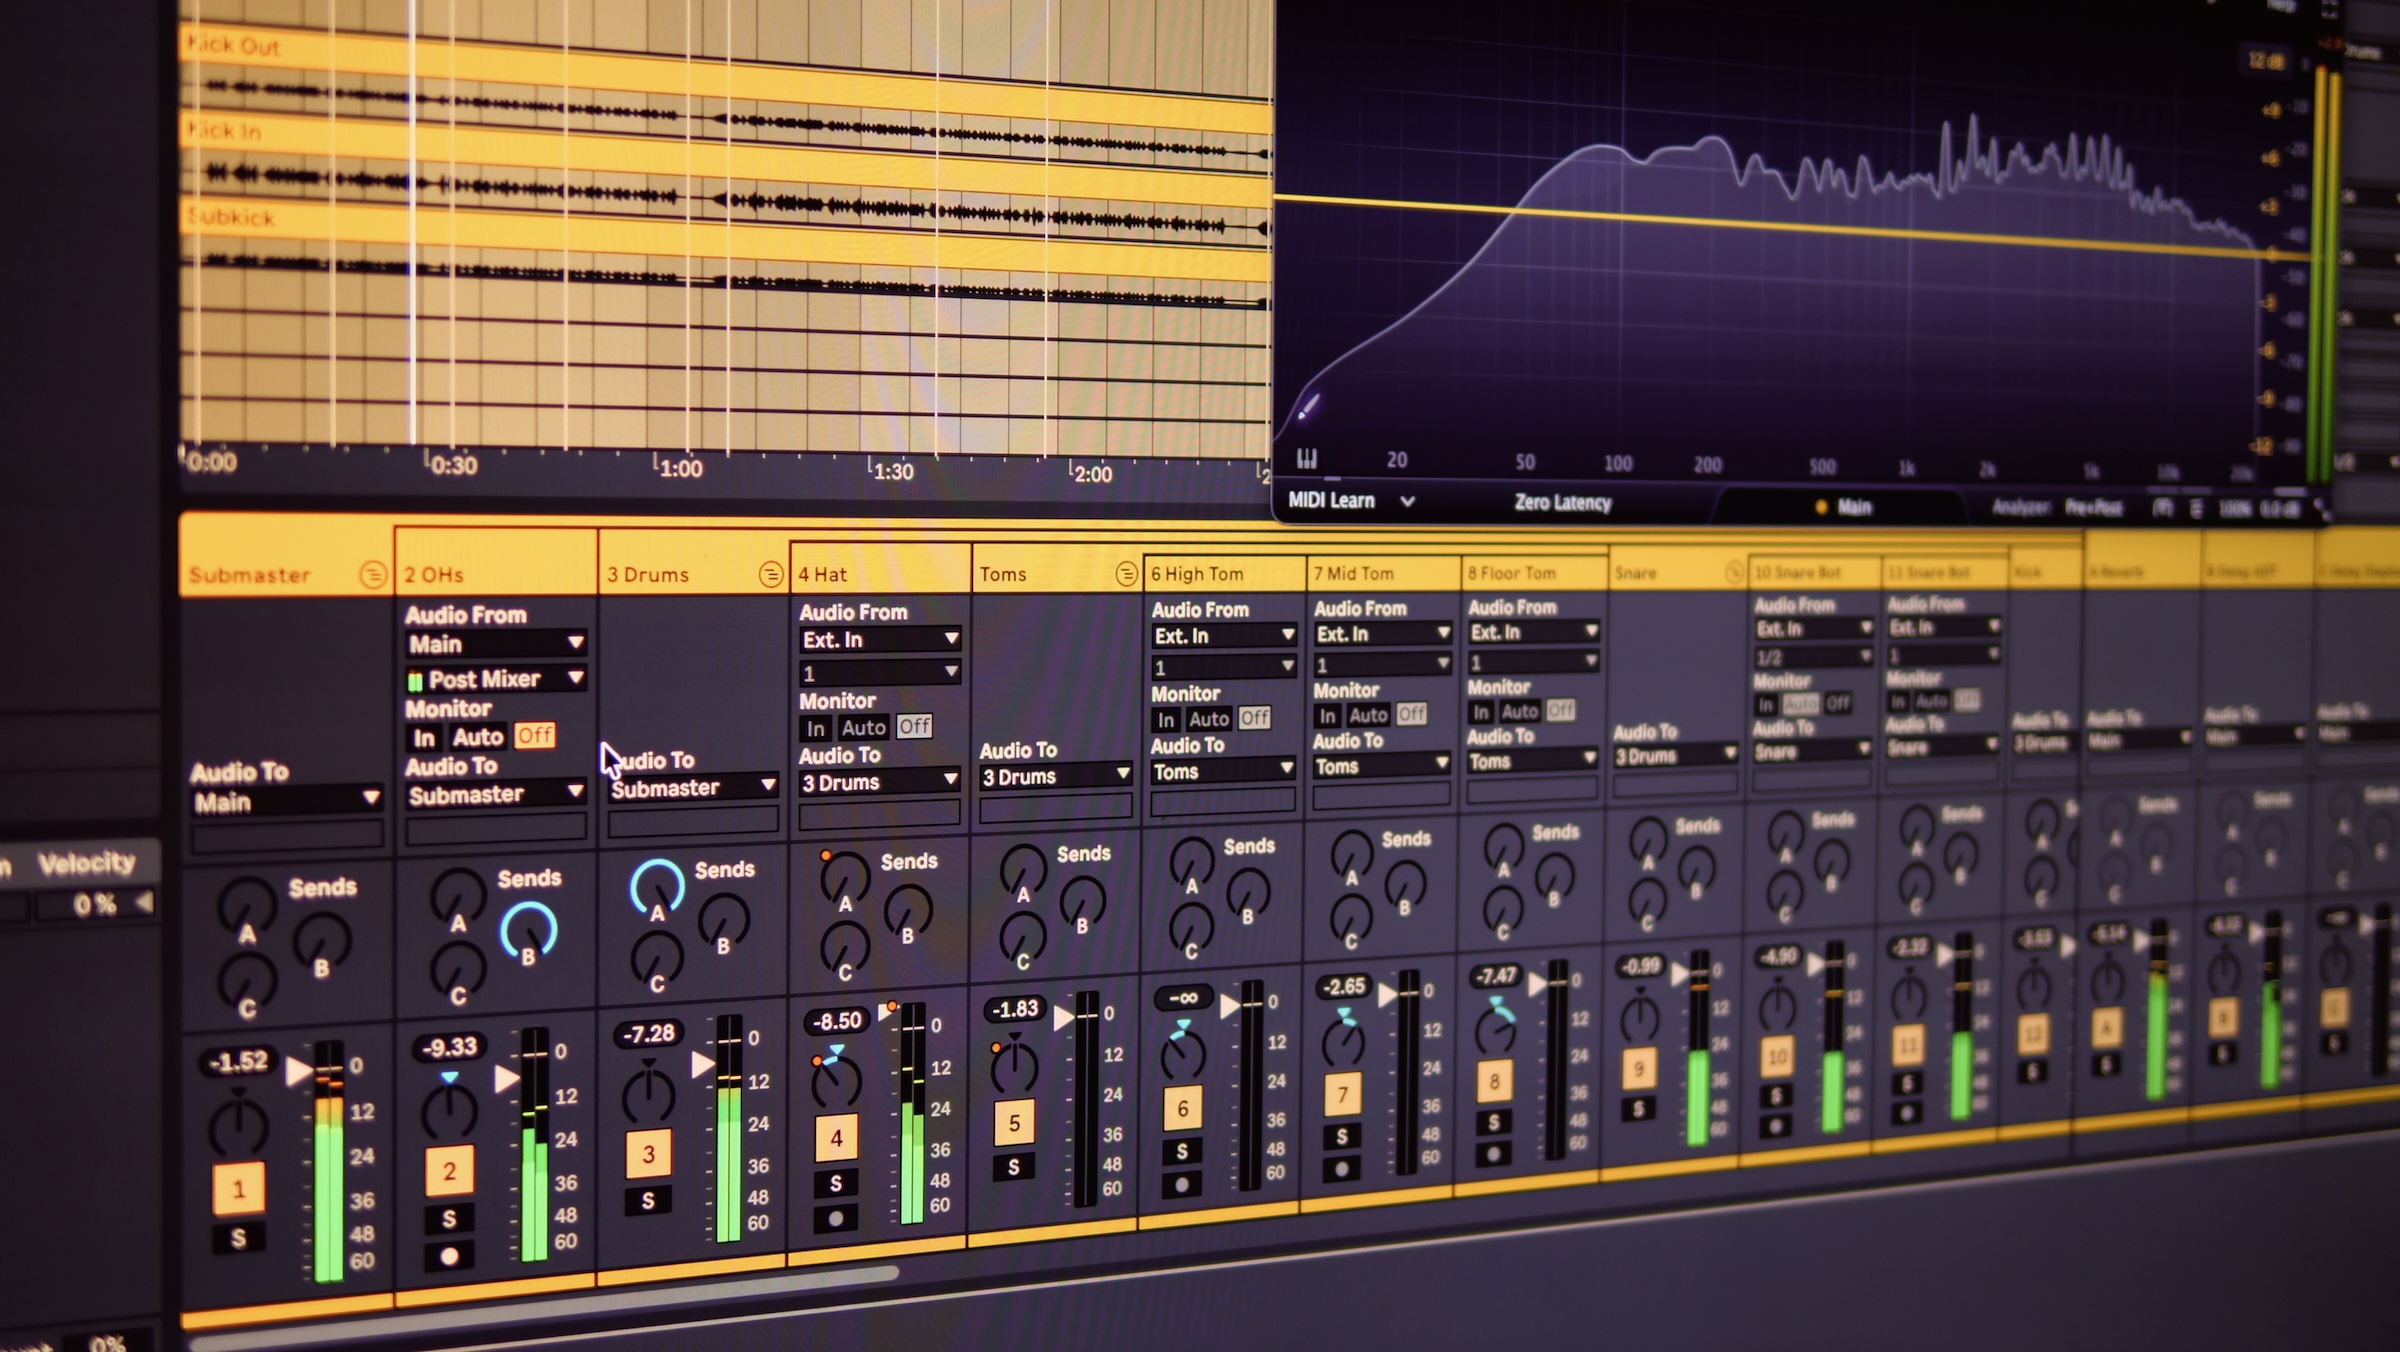Set Monitor to In on the 4 Hat track
2400x1352 pixels.
coord(817,727)
